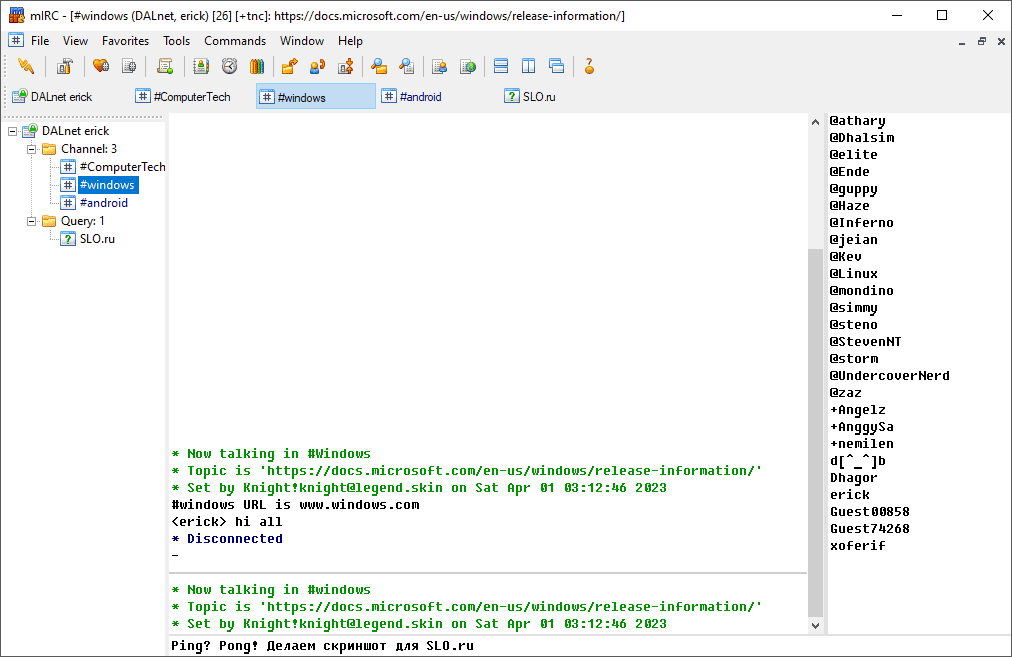The height and width of the screenshot is (657, 1012).
Task: Cascade windows via toolbar icon
Action: tap(556, 66)
